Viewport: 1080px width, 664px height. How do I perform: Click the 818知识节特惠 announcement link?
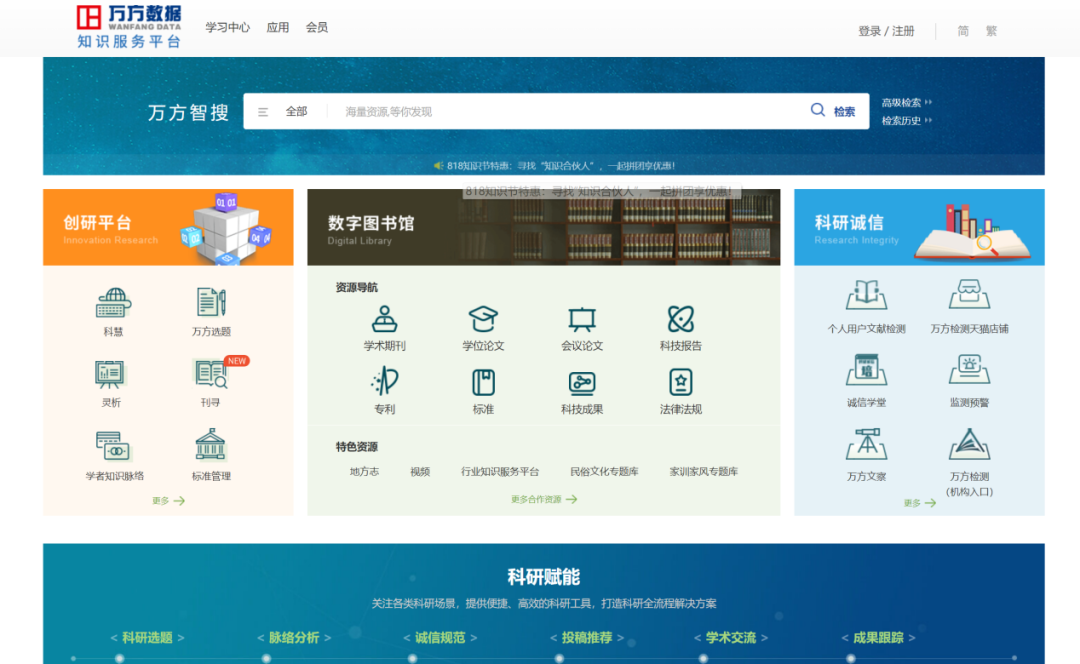click(x=561, y=166)
